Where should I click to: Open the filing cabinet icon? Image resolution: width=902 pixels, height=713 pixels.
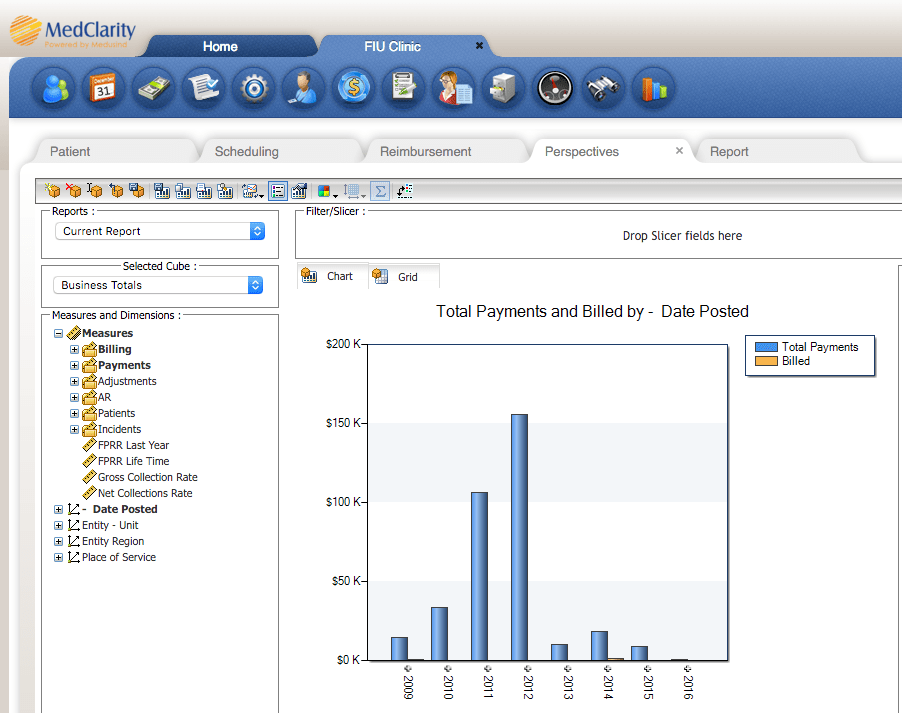(x=504, y=88)
